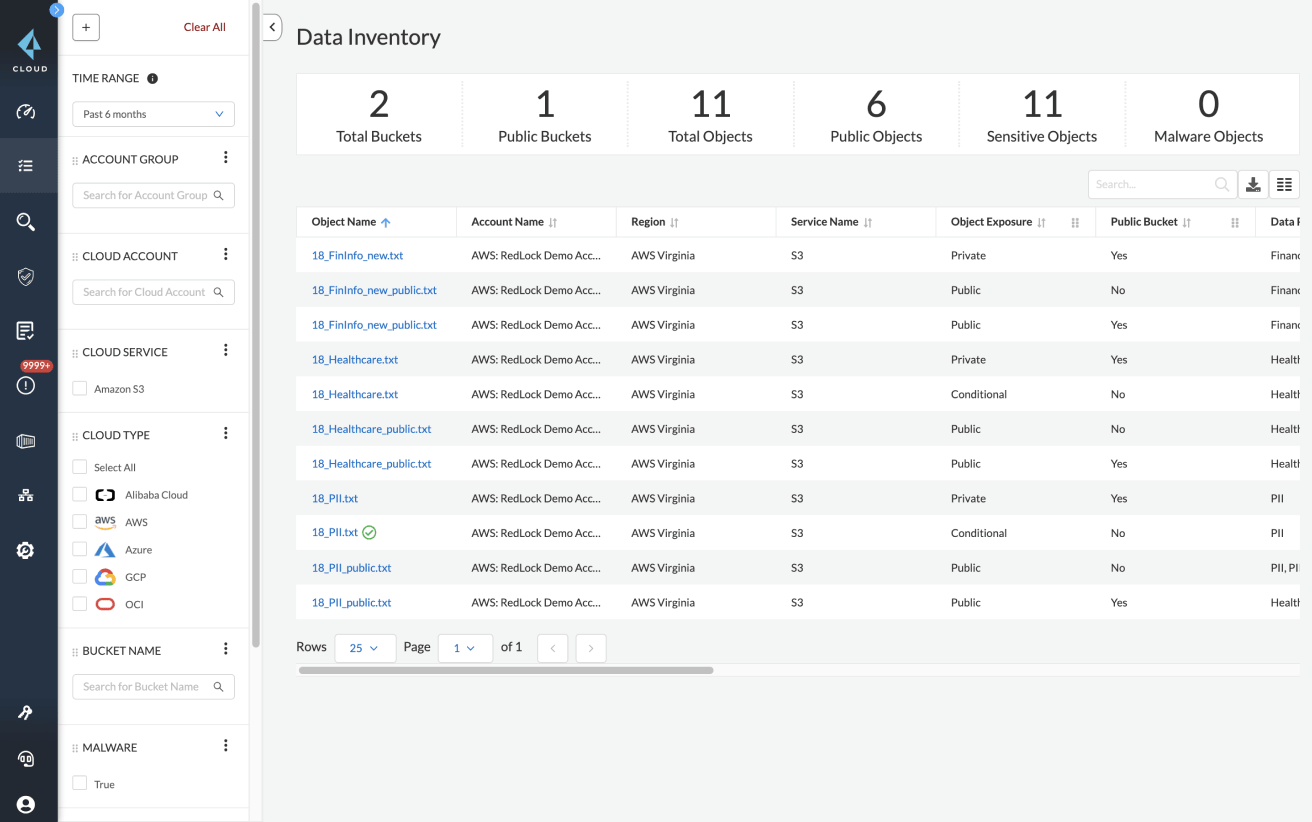
Task: Open the Time Range dropdown showing Past 6 months
Action: coord(152,113)
